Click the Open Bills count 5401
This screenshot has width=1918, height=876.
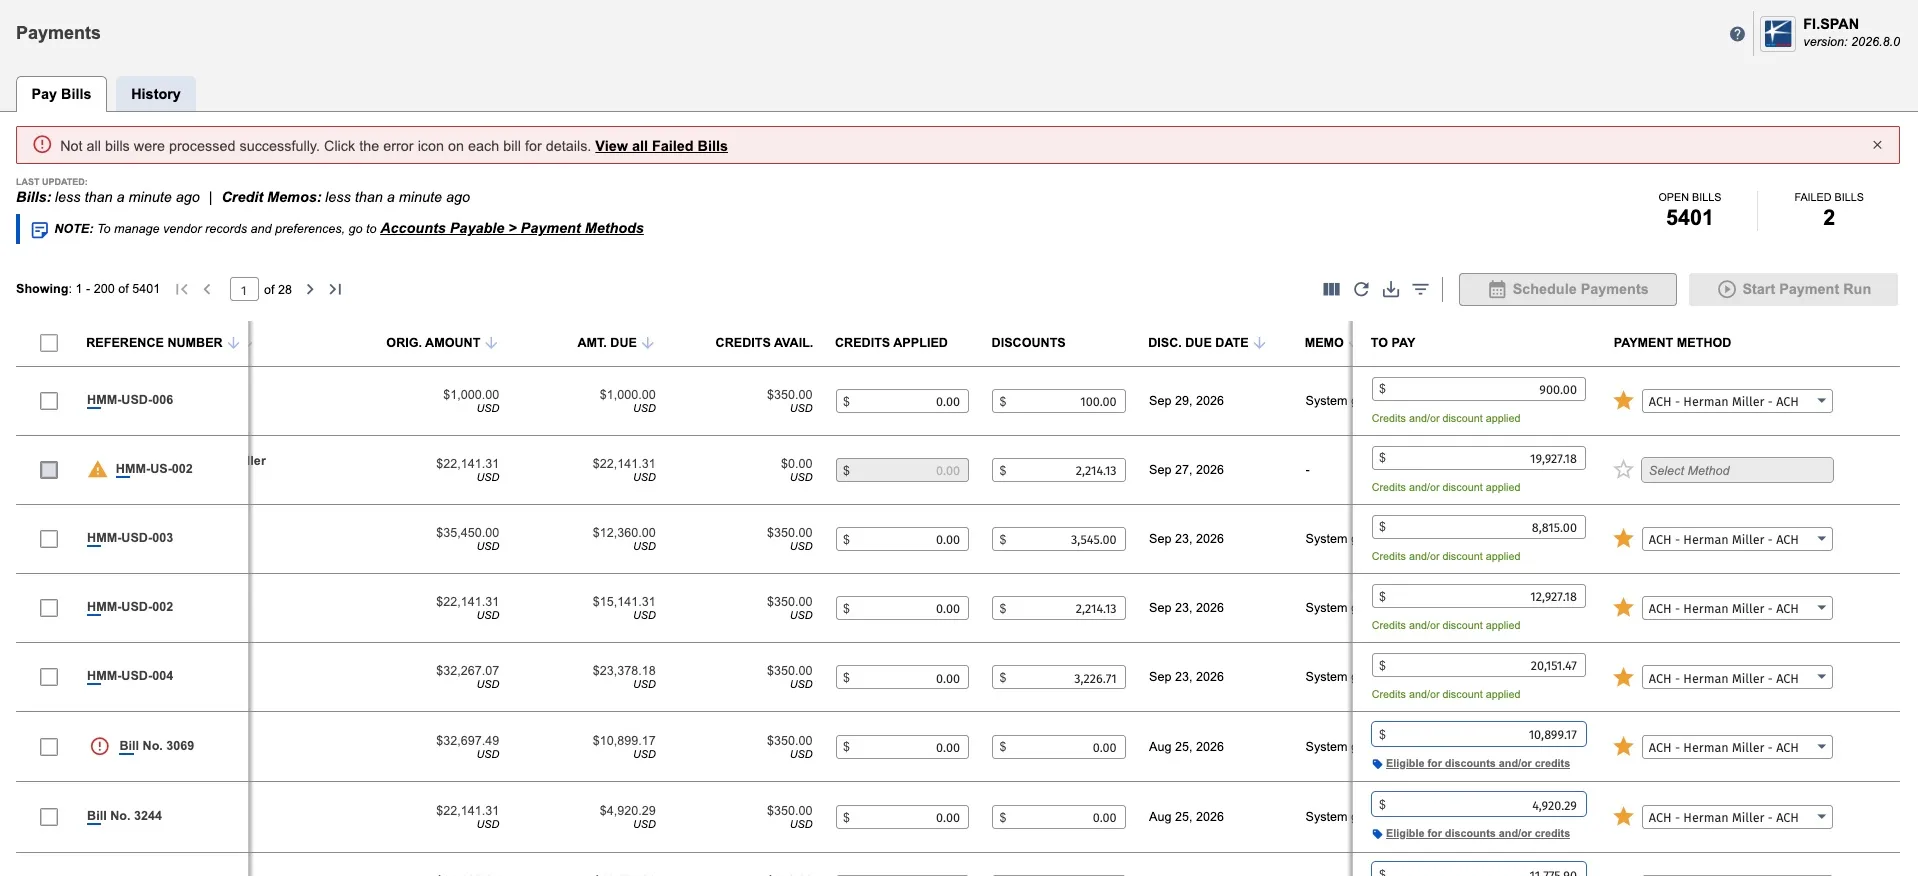[1689, 218]
